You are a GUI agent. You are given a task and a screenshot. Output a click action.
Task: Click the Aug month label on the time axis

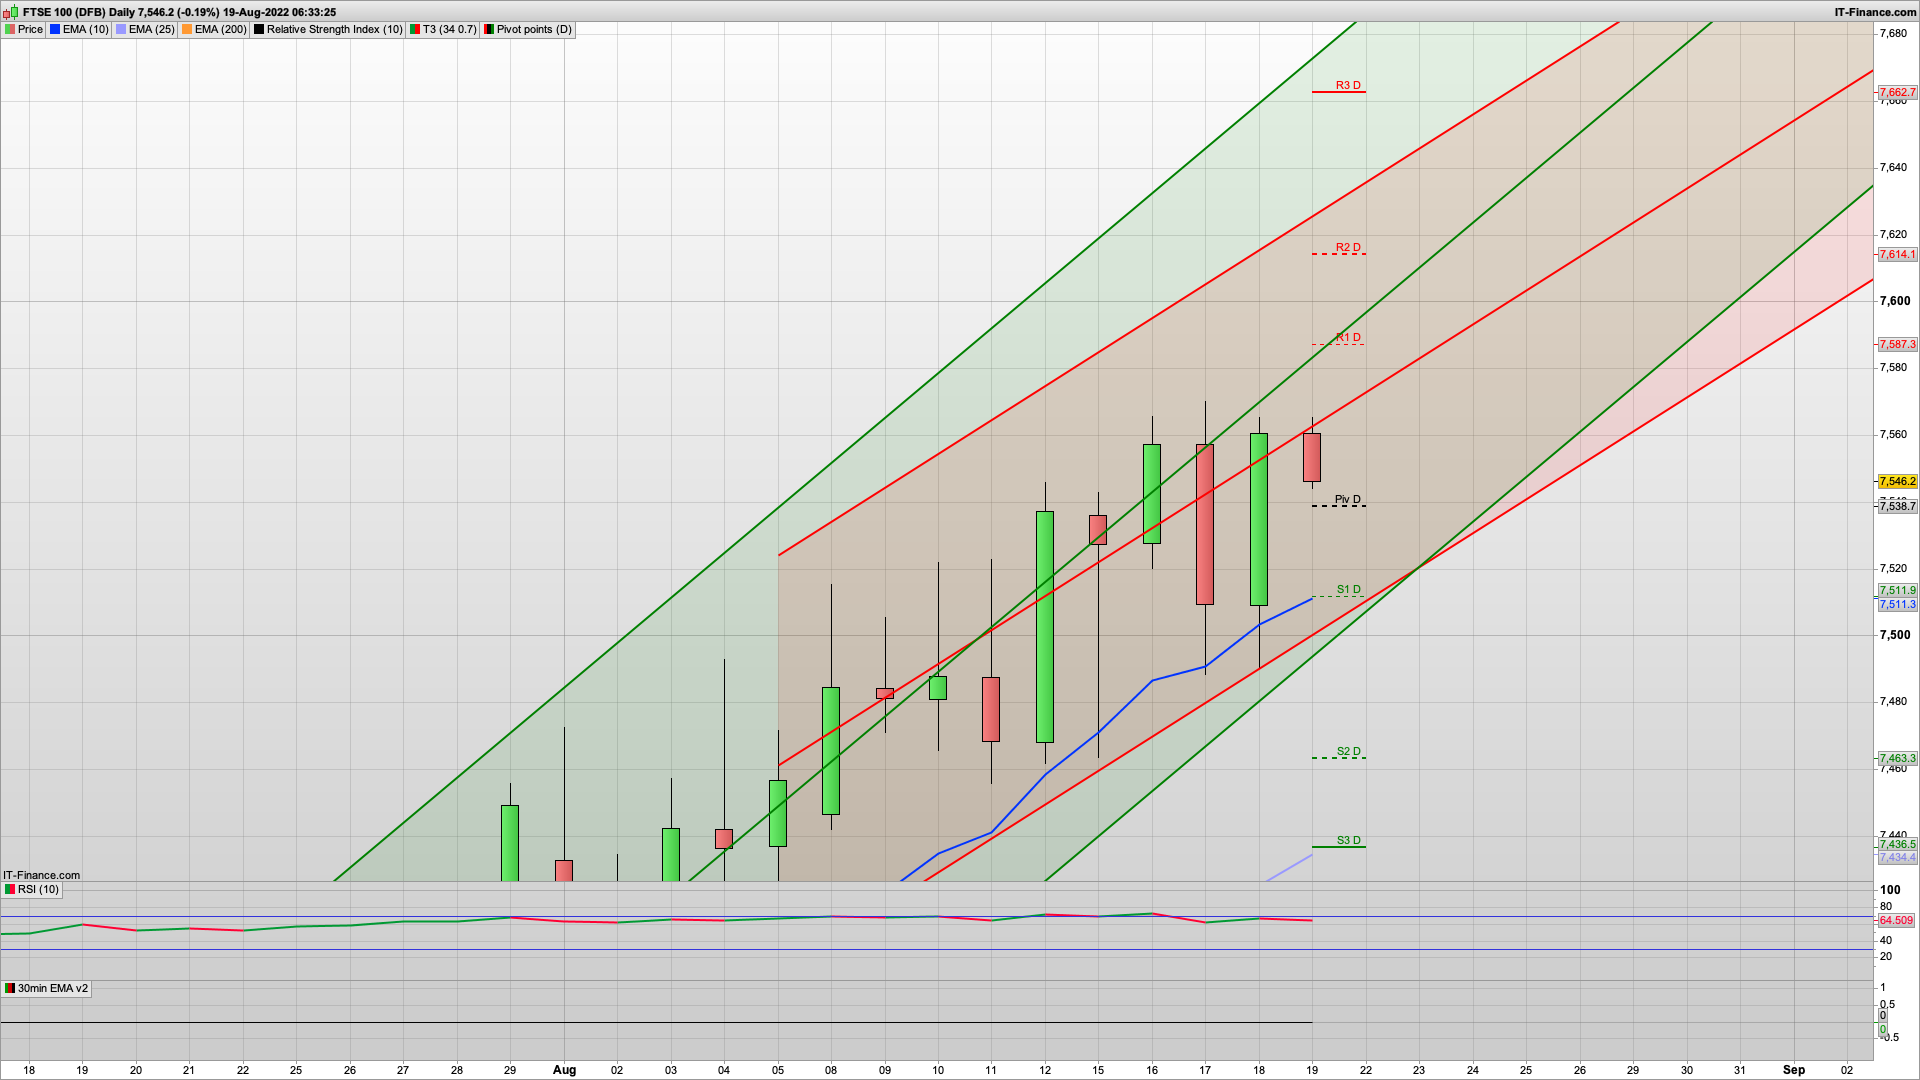coord(564,1069)
